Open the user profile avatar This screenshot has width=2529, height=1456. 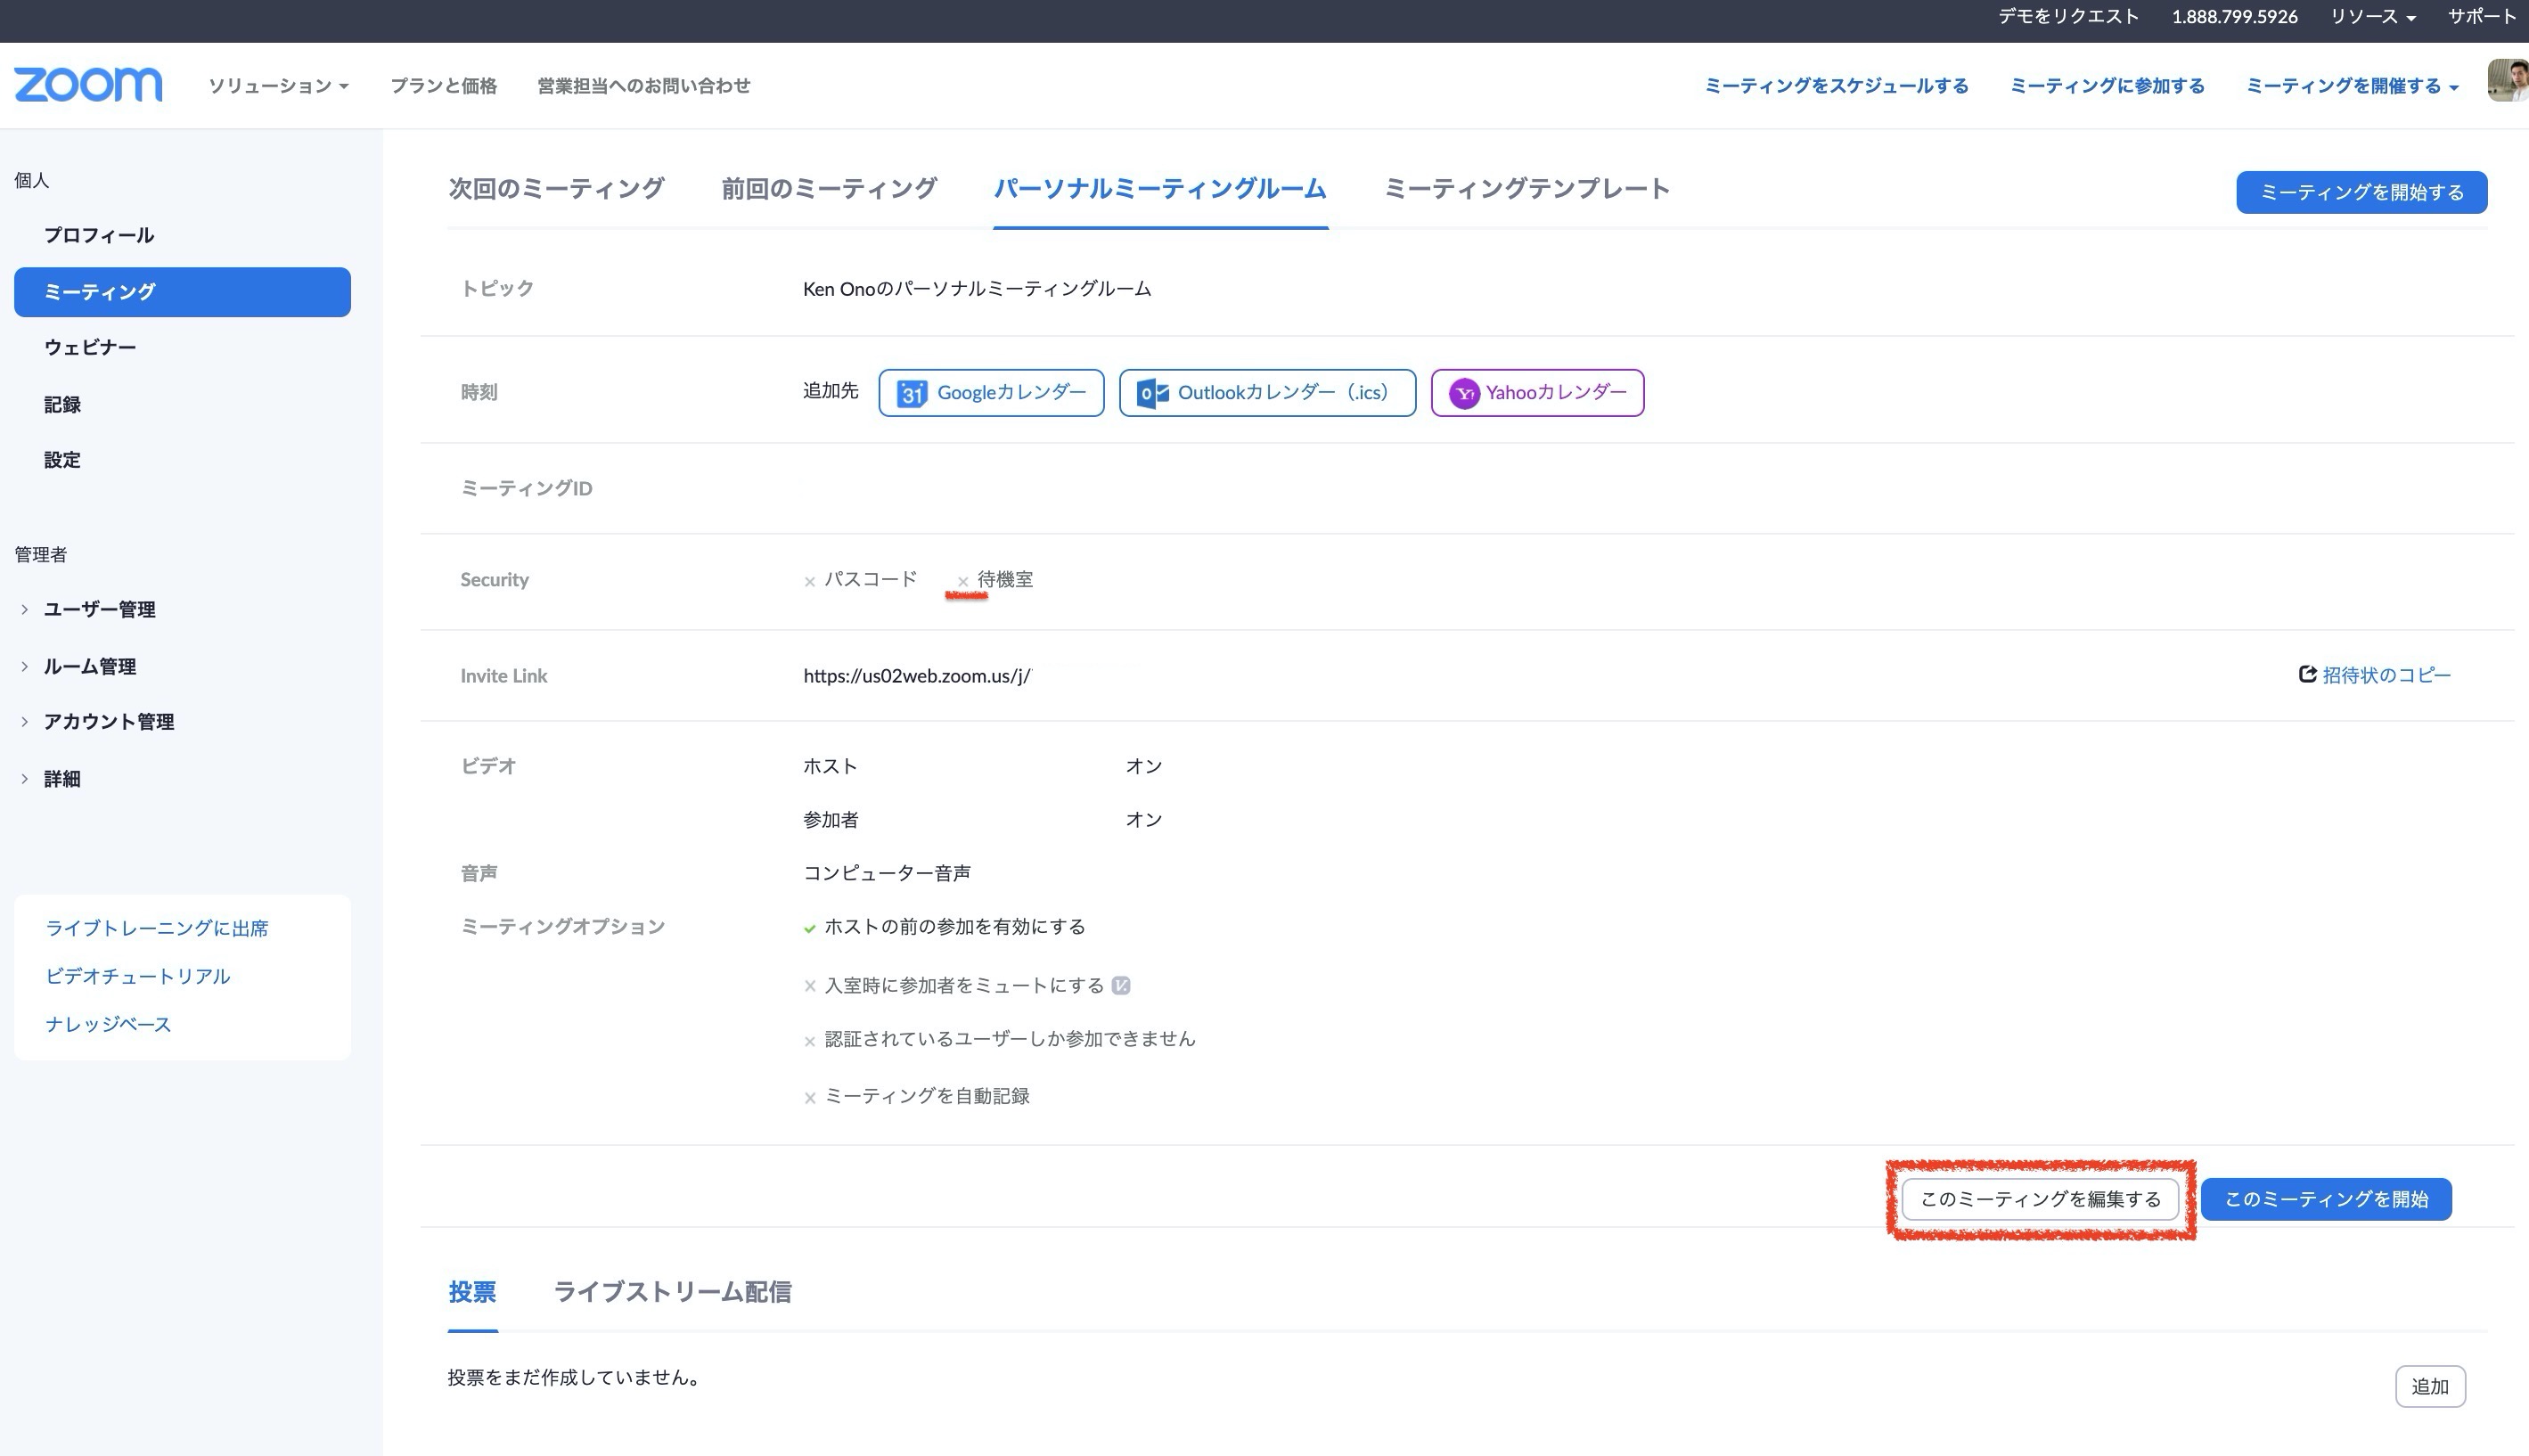point(2508,82)
